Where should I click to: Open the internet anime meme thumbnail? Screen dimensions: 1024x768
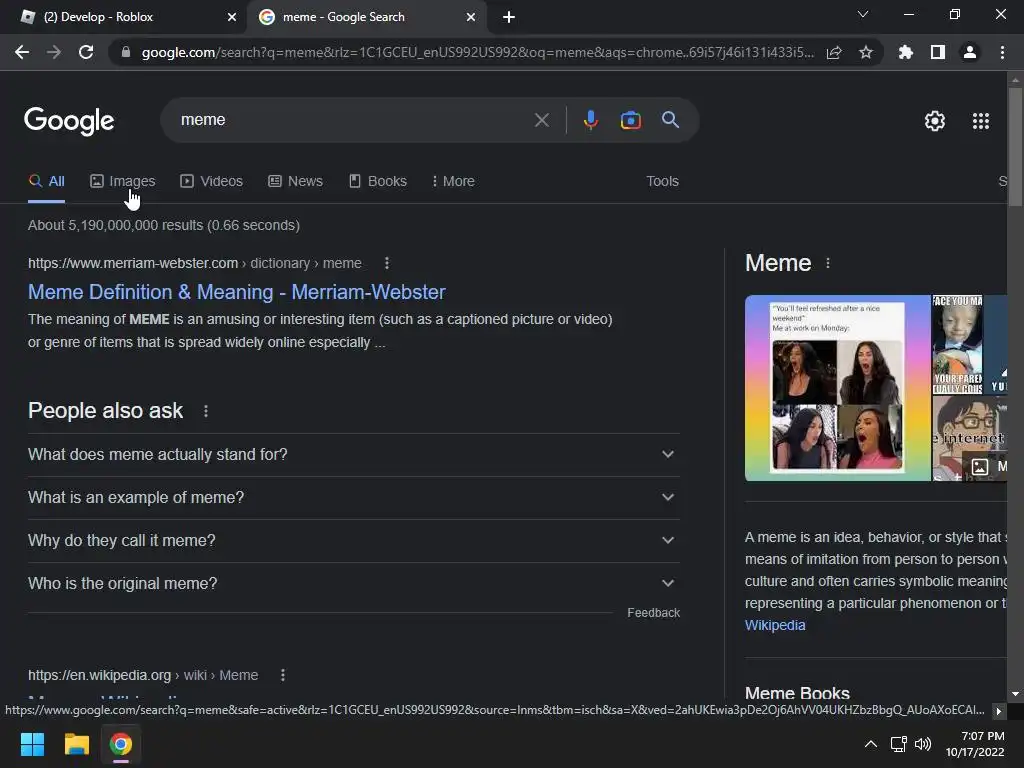click(x=969, y=438)
